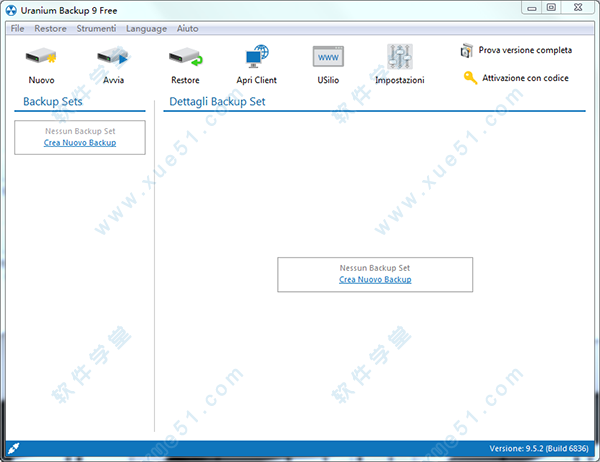
Task: Open the Language menu
Action: click(x=147, y=29)
